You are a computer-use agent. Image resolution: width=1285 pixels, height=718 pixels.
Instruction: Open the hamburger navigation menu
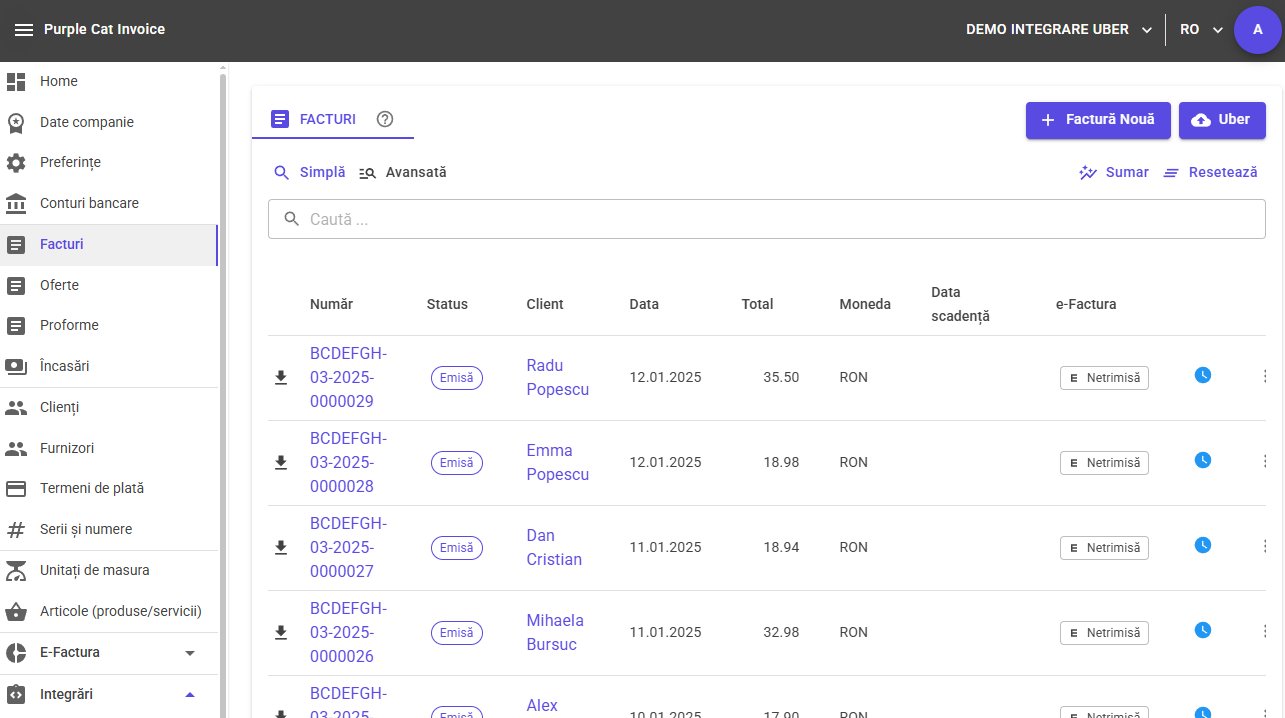(24, 30)
